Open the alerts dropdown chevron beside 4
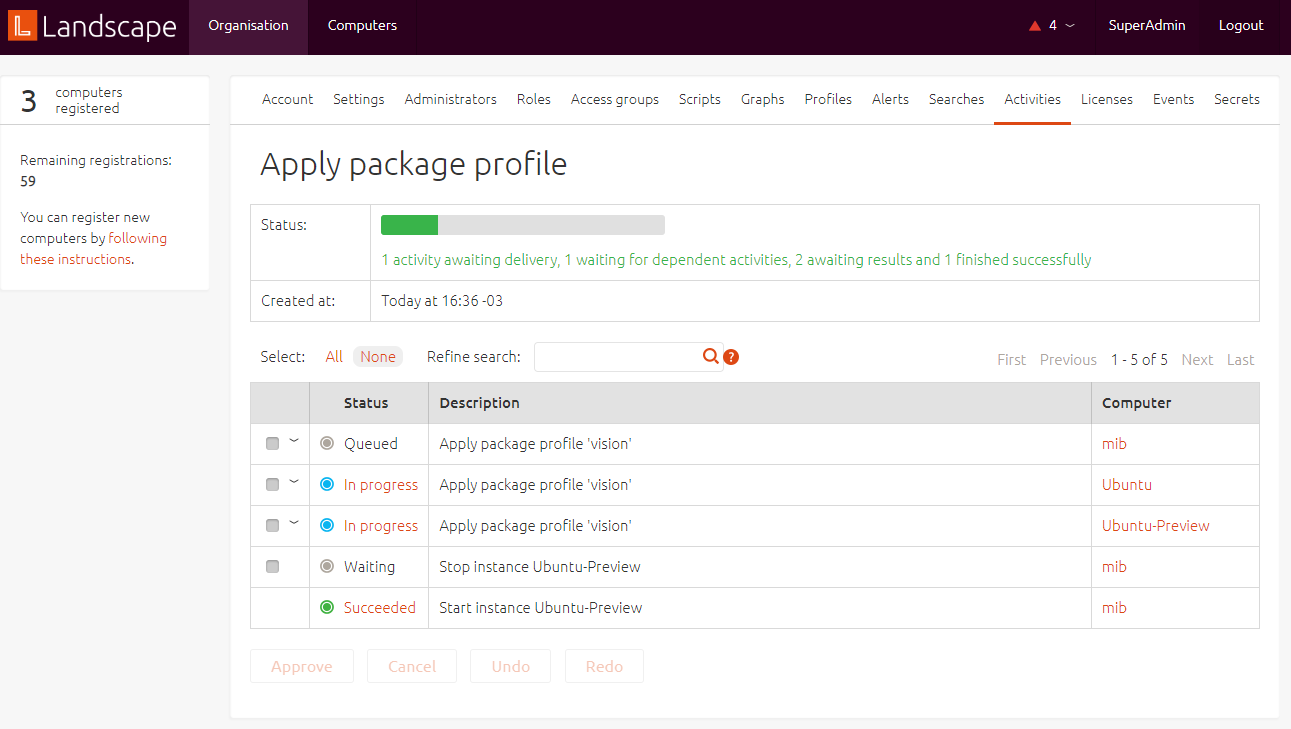 click(1070, 26)
